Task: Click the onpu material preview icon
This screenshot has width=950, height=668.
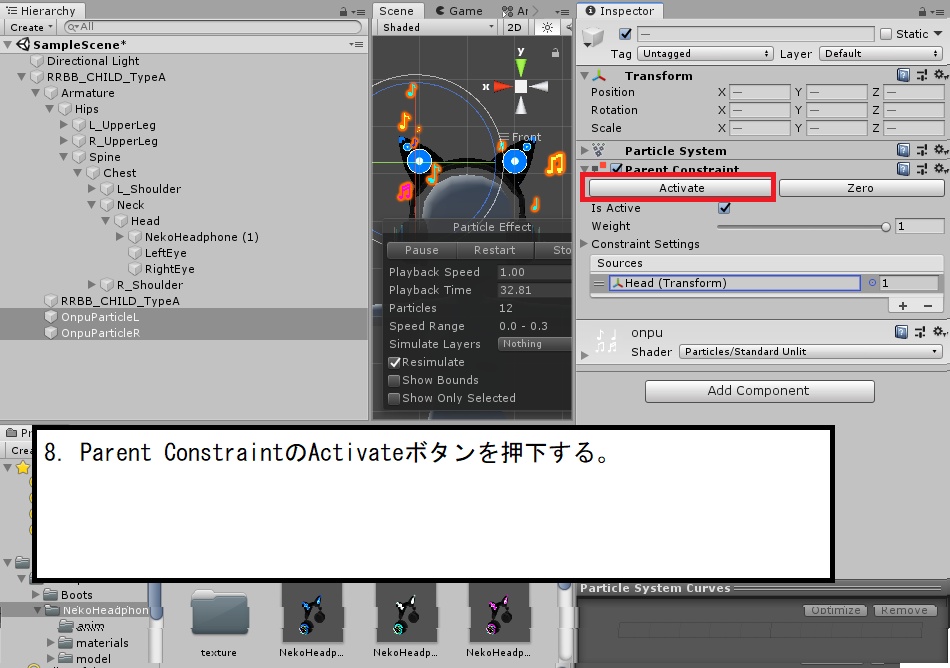Action: 606,340
